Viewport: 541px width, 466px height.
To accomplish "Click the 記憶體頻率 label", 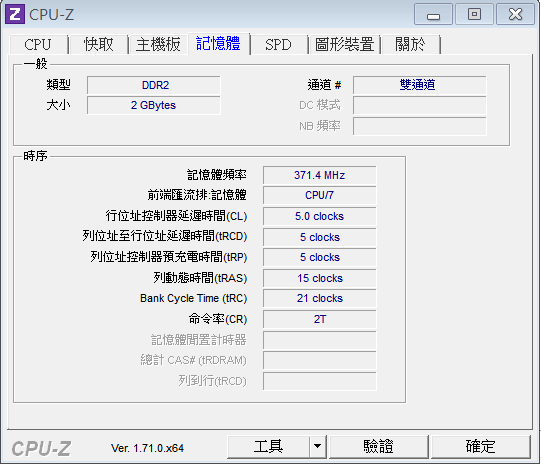I will [x=217, y=175].
